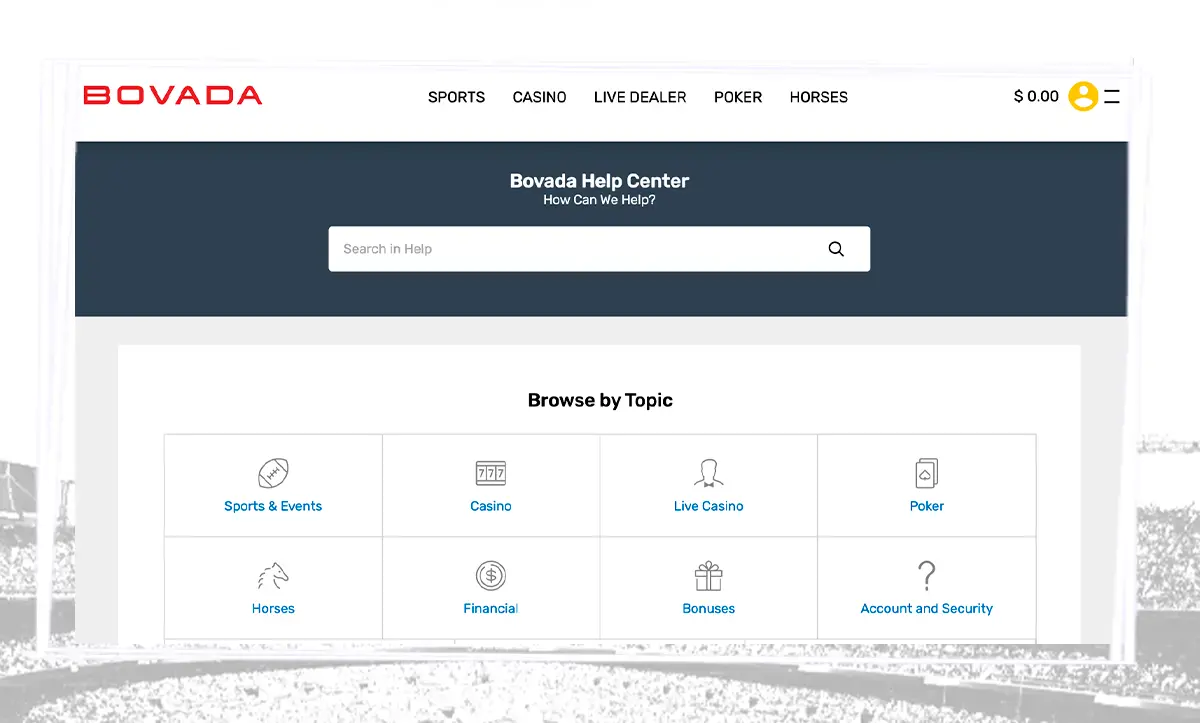Check your $0.00 account balance
This screenshot has width=1200, height=723.
pyautogui.click(x=1035, y=96)
